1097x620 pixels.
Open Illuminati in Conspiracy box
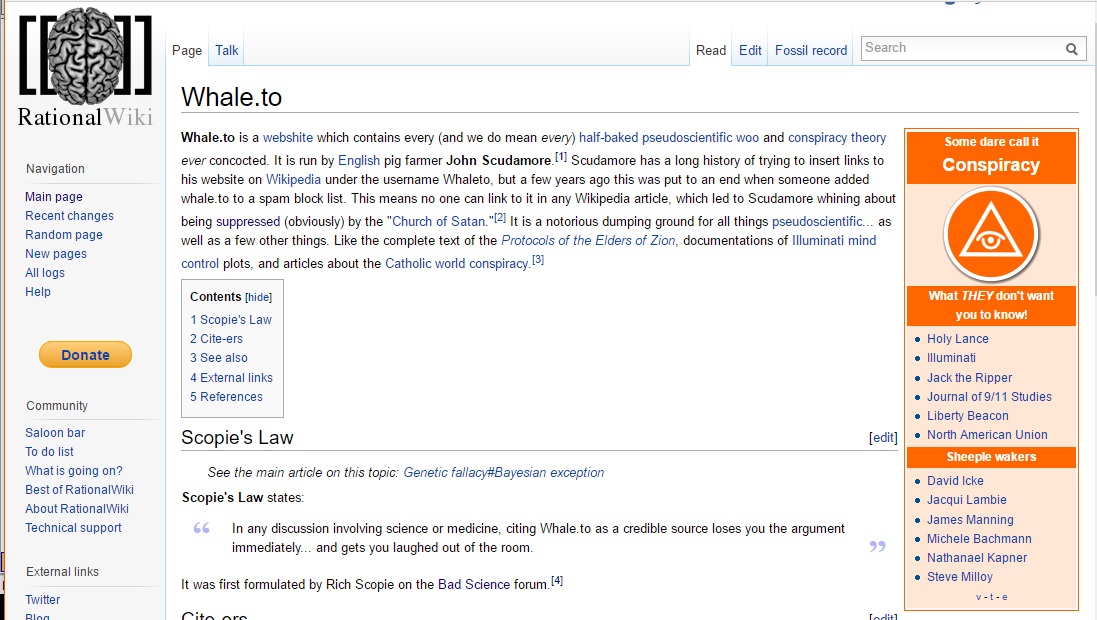(951, 358)
